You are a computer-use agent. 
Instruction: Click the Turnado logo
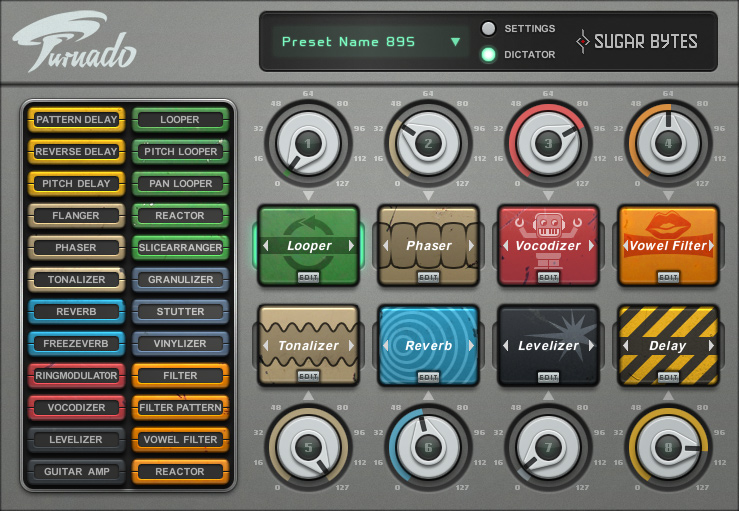[75, 42]
